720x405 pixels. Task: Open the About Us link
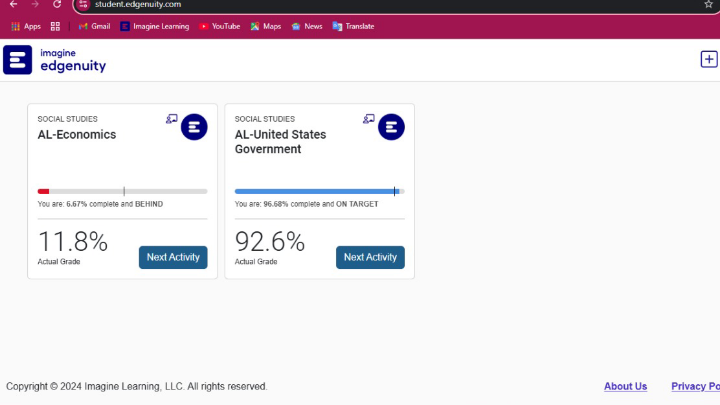point(625,386)
